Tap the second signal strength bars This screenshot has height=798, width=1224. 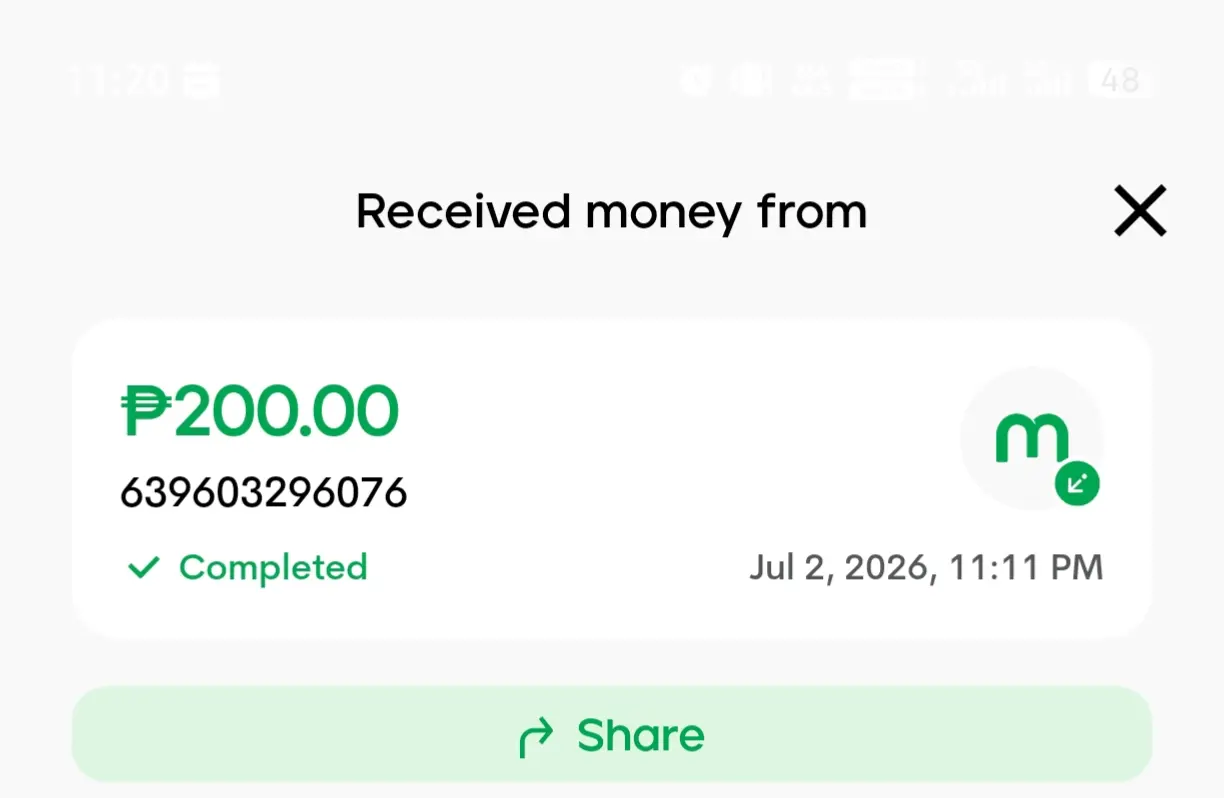click(1051, 80)
